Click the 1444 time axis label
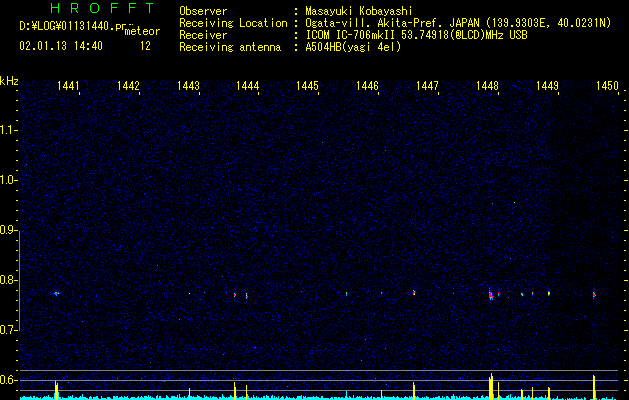 click(x=248, y=86)
